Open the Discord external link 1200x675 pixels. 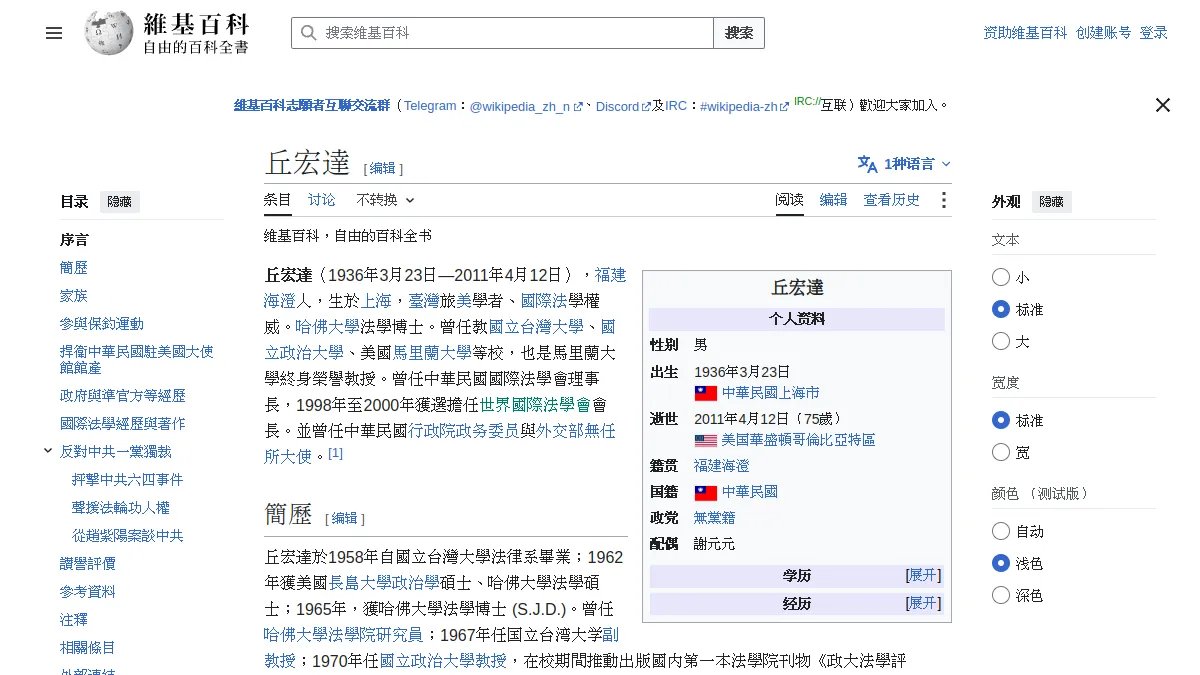(x=623, y=106)
